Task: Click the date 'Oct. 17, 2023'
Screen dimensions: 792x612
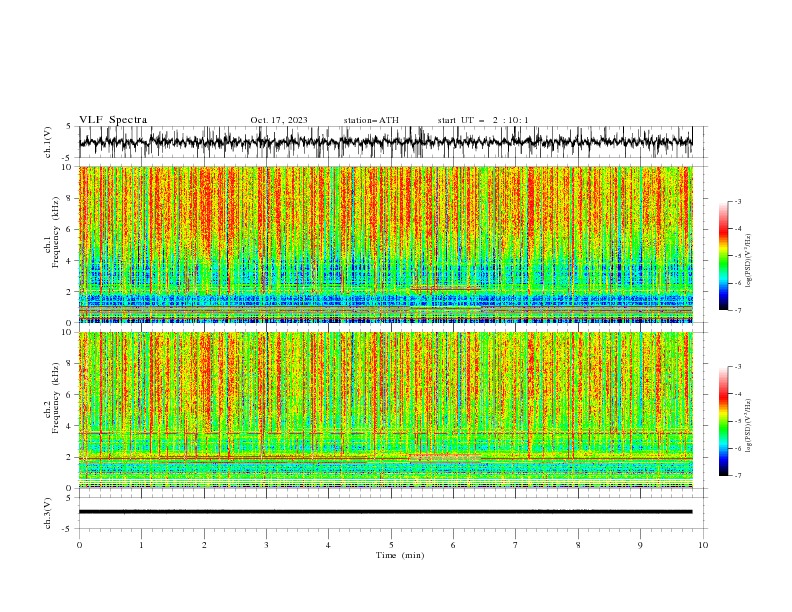Action: [279, 120]
